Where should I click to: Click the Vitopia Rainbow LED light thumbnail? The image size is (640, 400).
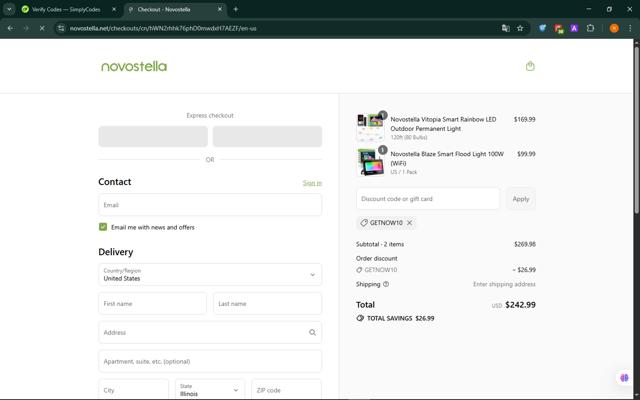point(371,127)
